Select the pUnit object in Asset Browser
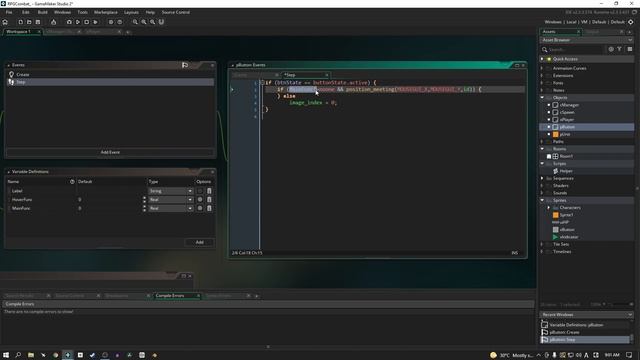Image resolution: width=640 pixels, height=360 pixels. [x=565, y=134]
